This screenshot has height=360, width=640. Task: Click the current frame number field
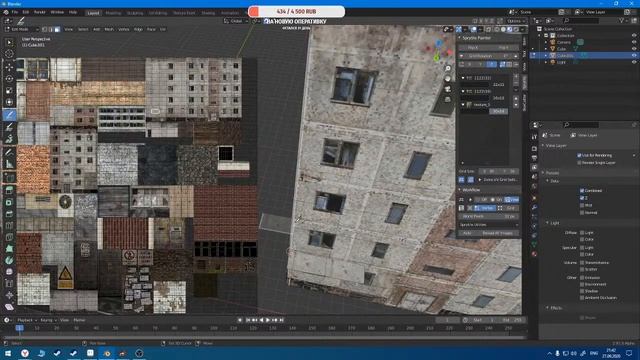pos(448,320)
